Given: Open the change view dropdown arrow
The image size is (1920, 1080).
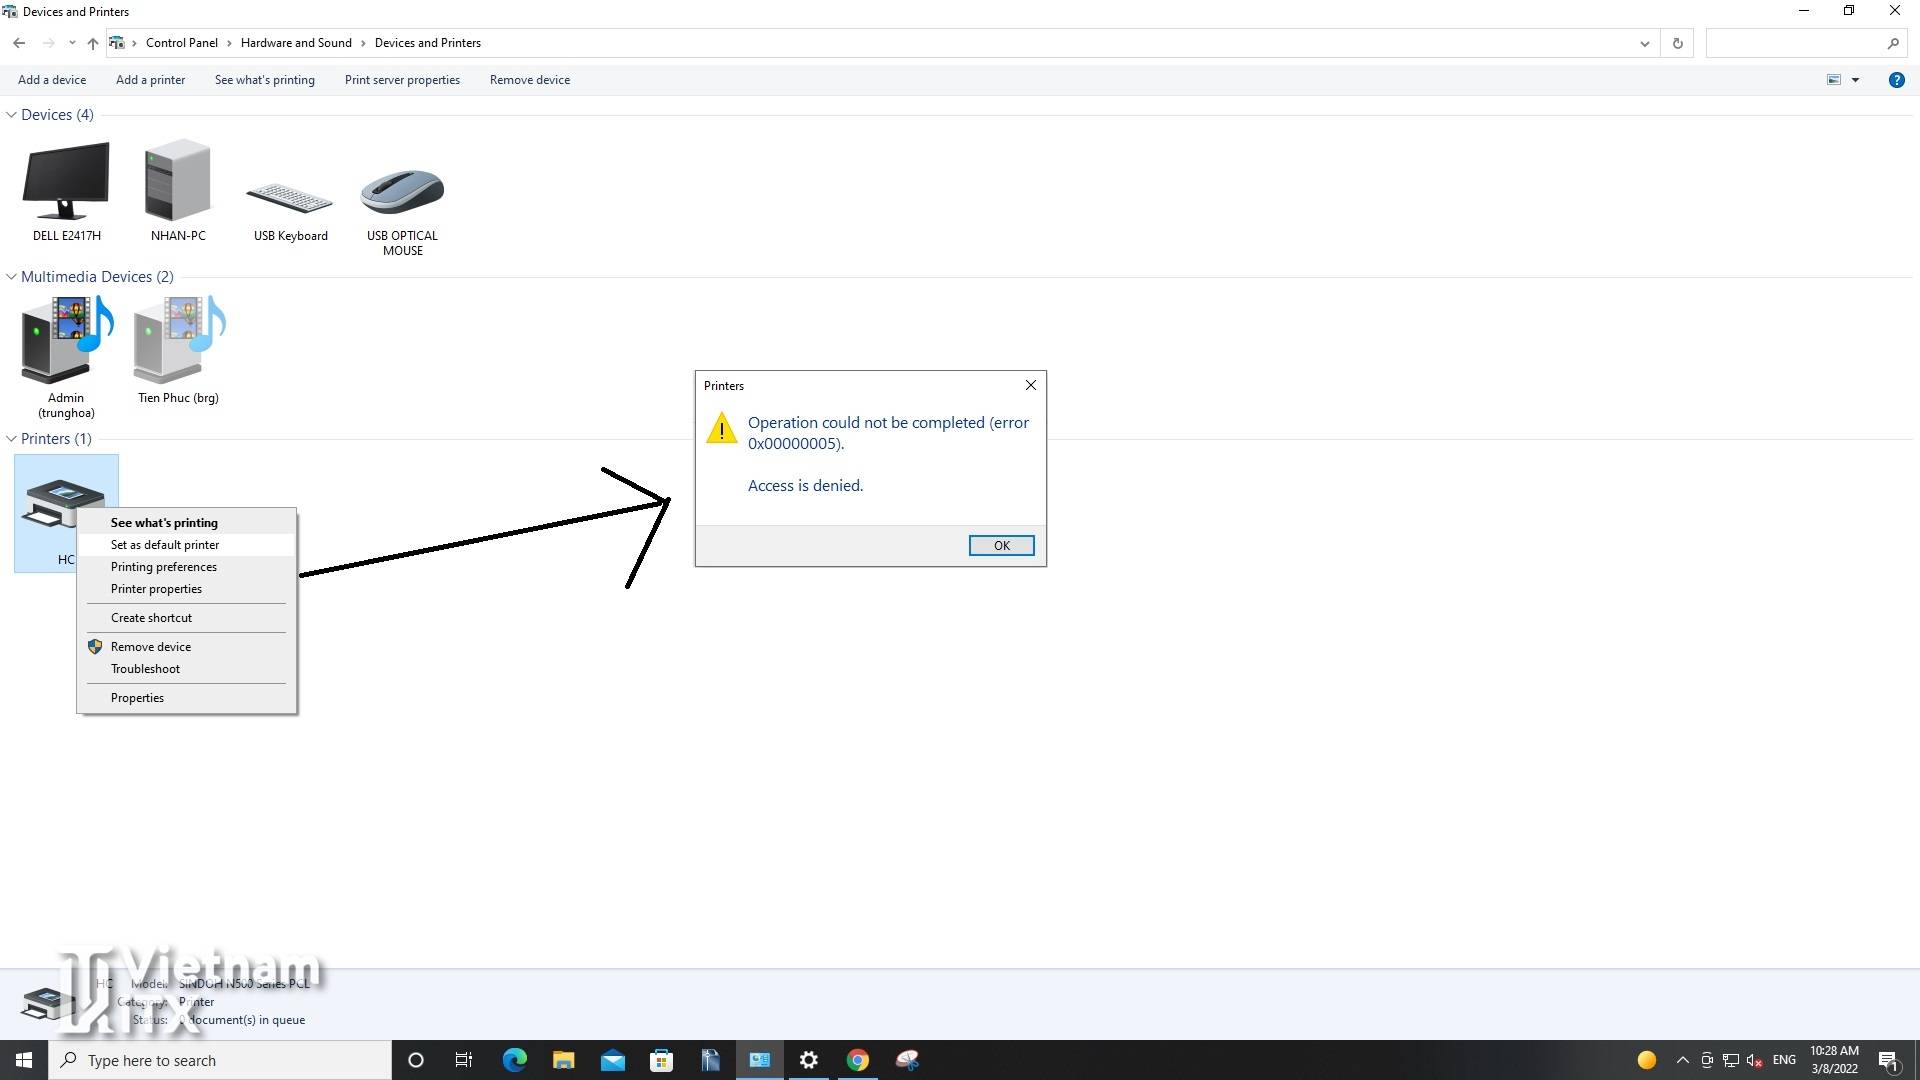Looking at the screenshot, I should (1855, 80).
